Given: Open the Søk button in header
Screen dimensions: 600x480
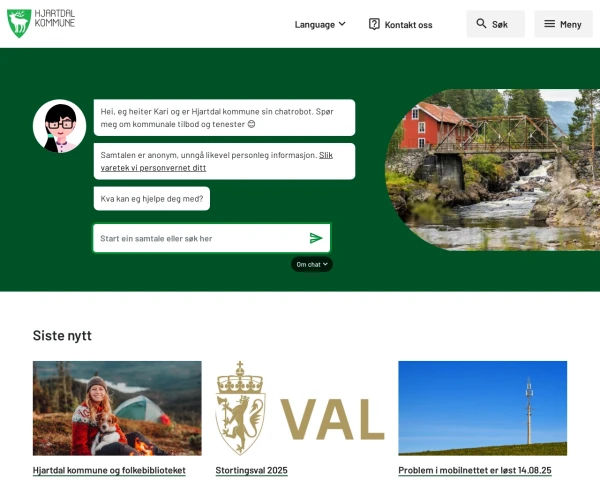Looking at the screenshot, I should [x=496, y=24].
